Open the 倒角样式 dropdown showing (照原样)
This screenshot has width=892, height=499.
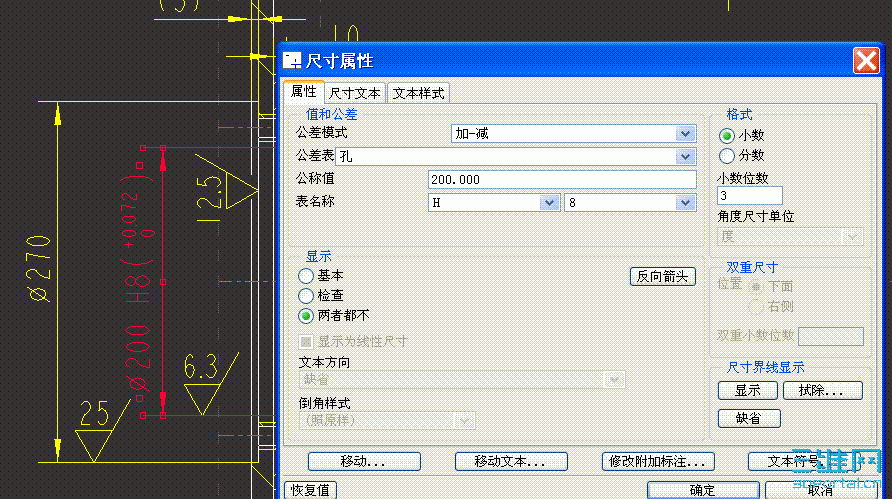pyautogui.click(x=387, y=420)
